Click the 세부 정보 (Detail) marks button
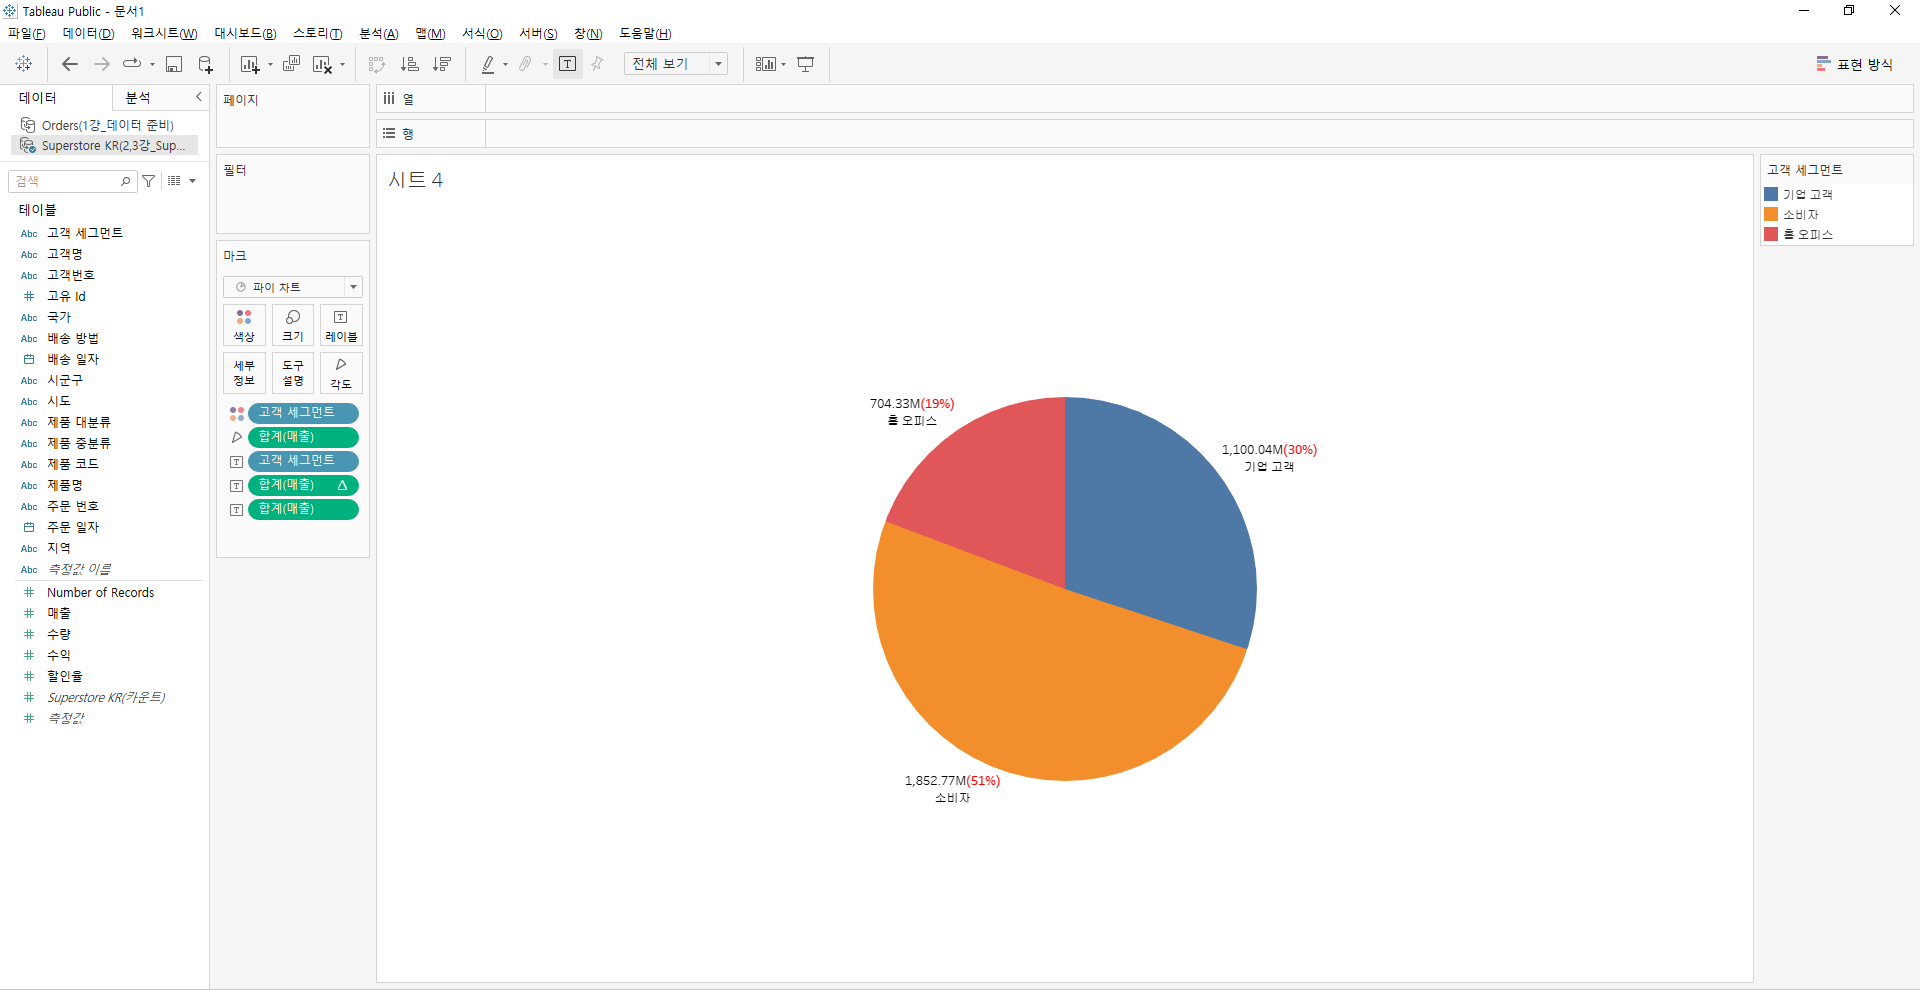The height and width of the screenshot is (990, 1920). tap(244, 373)
